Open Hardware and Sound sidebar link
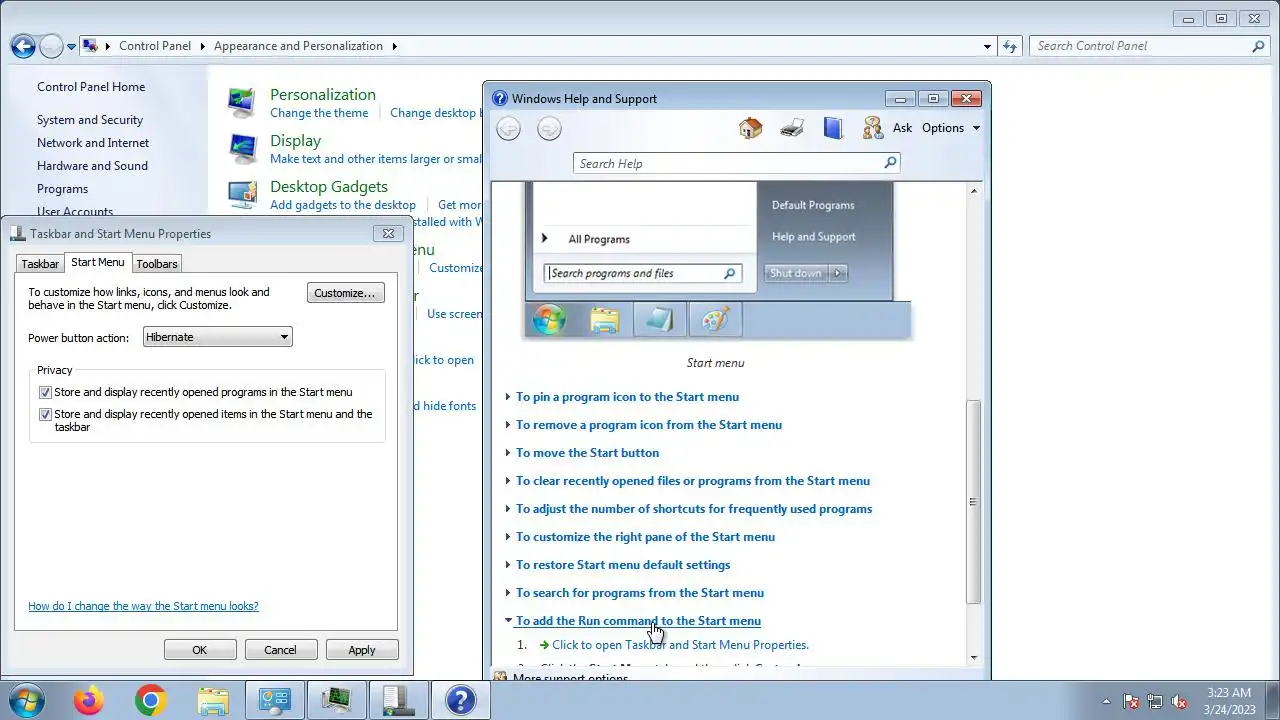 point(92,166)
